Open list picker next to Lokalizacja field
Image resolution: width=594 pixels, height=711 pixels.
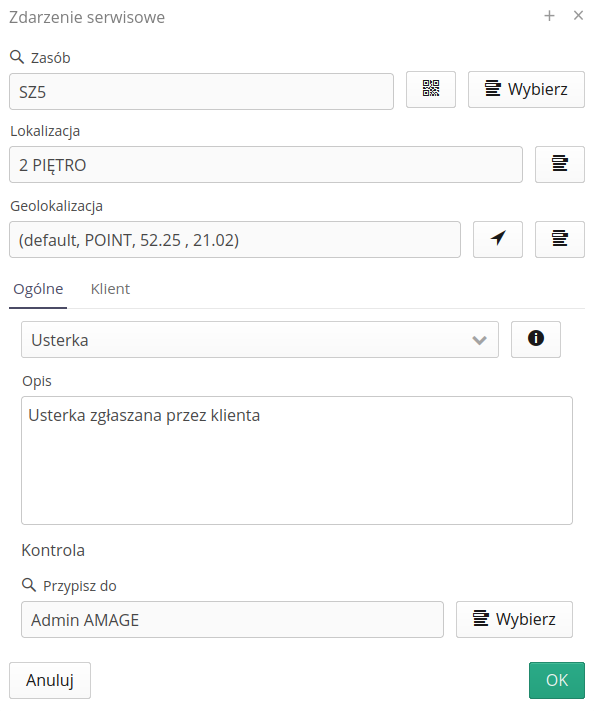pos(560,164)
